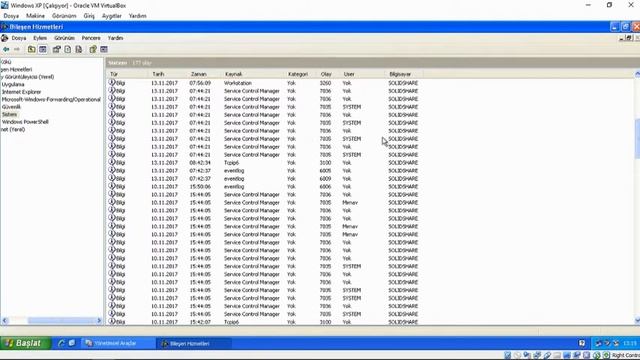The width and height of the screenshot is (640, 360).
Task: Click the last toolbar pane icon
Action: coord(104,49)
